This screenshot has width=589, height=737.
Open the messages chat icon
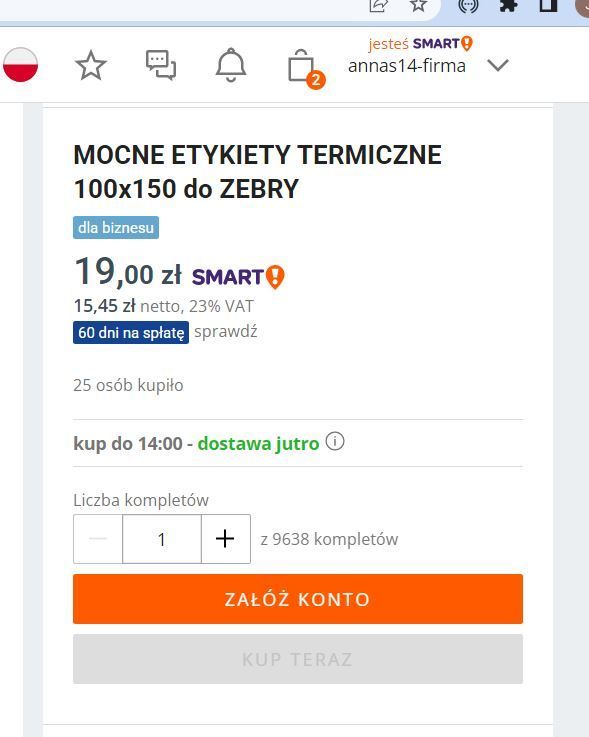161,65
